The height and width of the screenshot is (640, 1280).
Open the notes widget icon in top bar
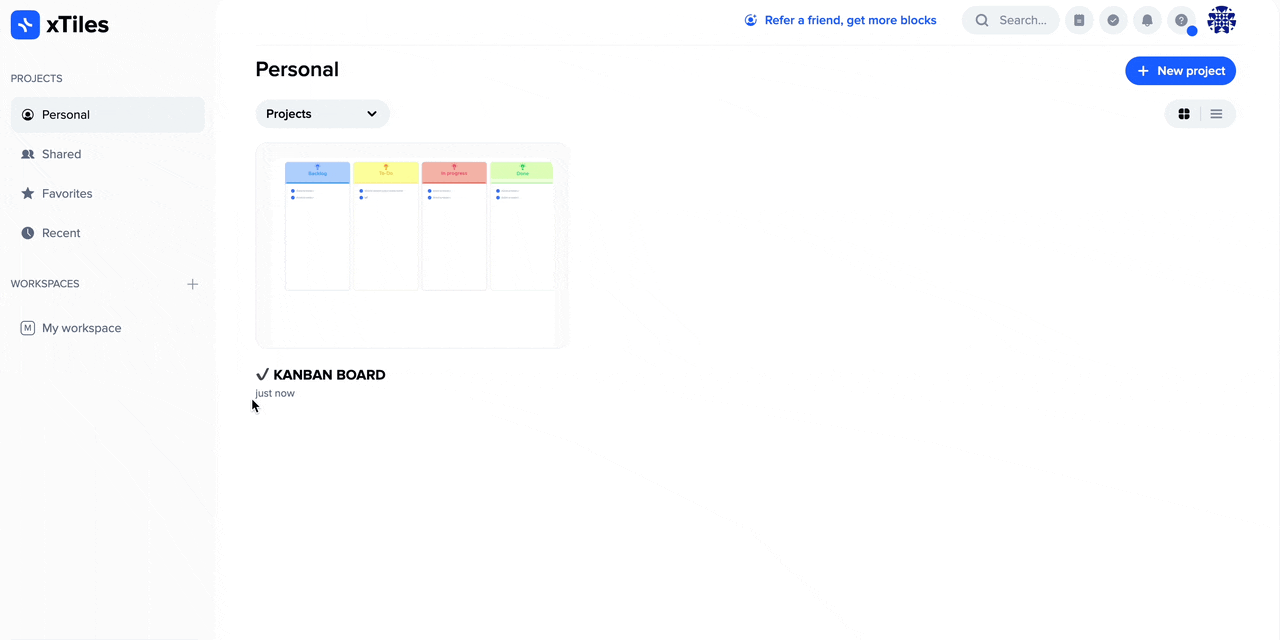(x=1079, y=20)
